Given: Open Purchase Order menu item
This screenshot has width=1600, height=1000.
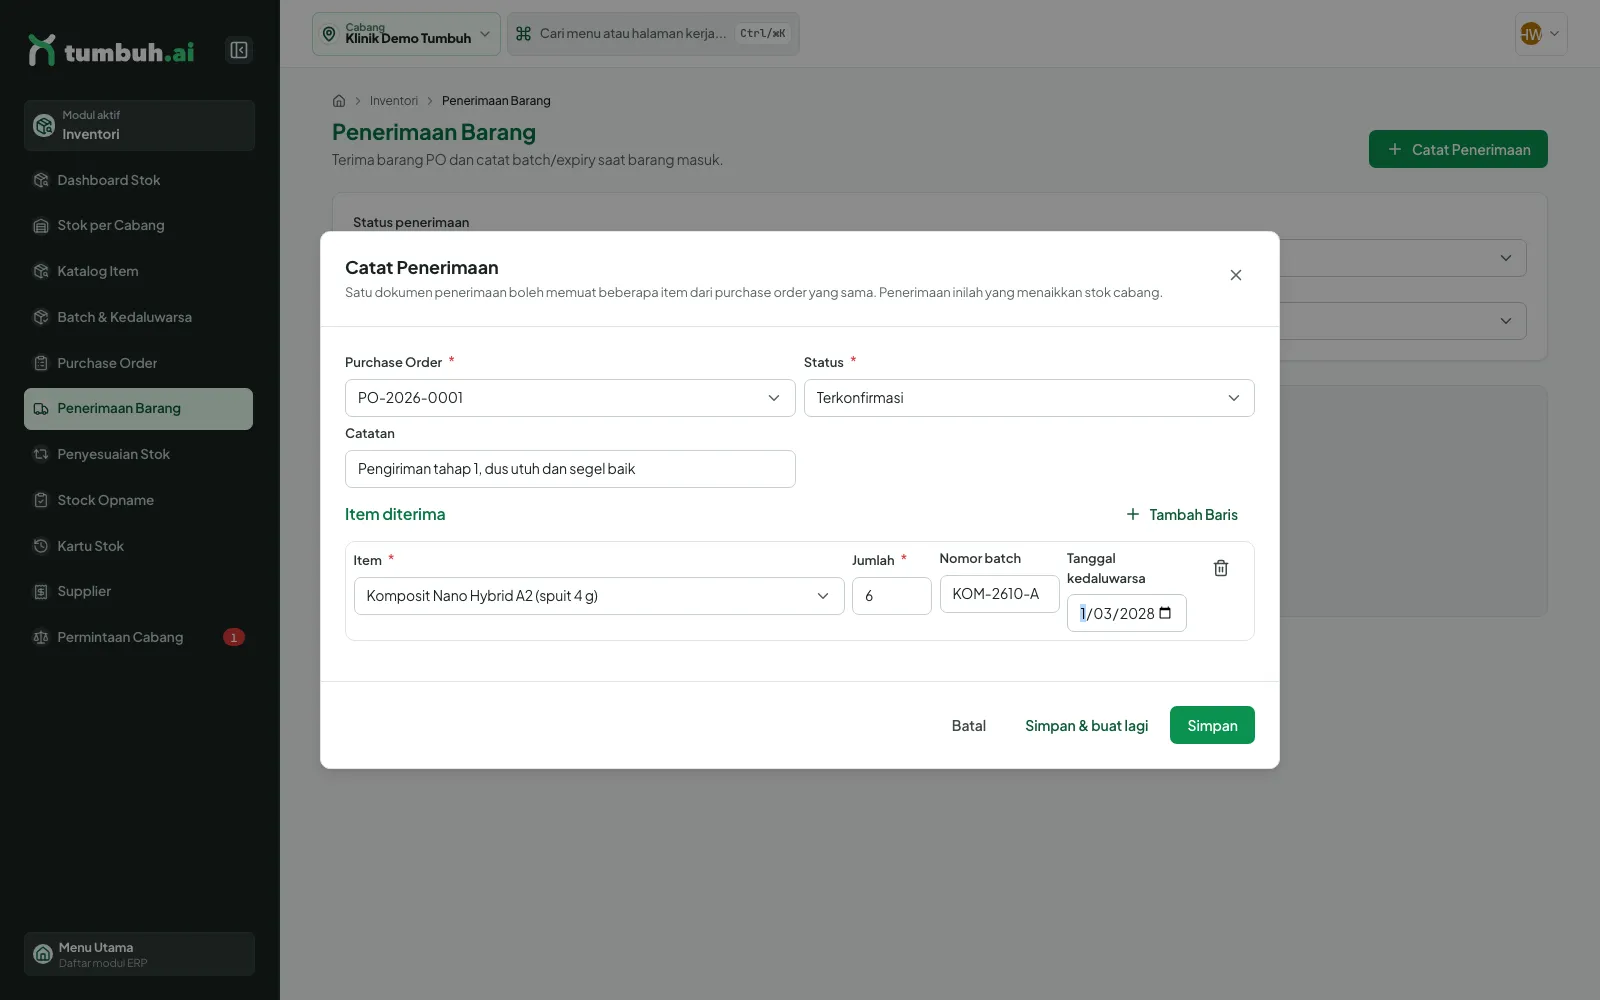Looking at the screenshot, I should tap(139, 363).
